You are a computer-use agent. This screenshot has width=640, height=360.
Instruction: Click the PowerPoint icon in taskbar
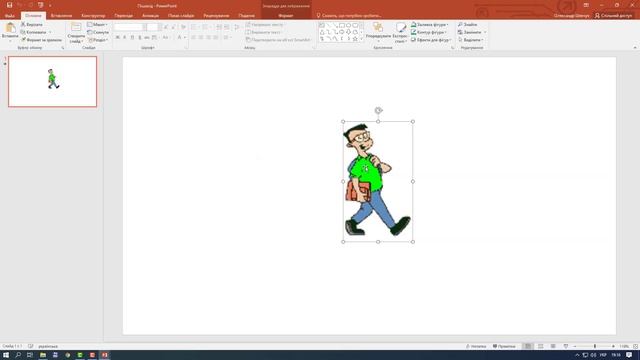[104, 355]
